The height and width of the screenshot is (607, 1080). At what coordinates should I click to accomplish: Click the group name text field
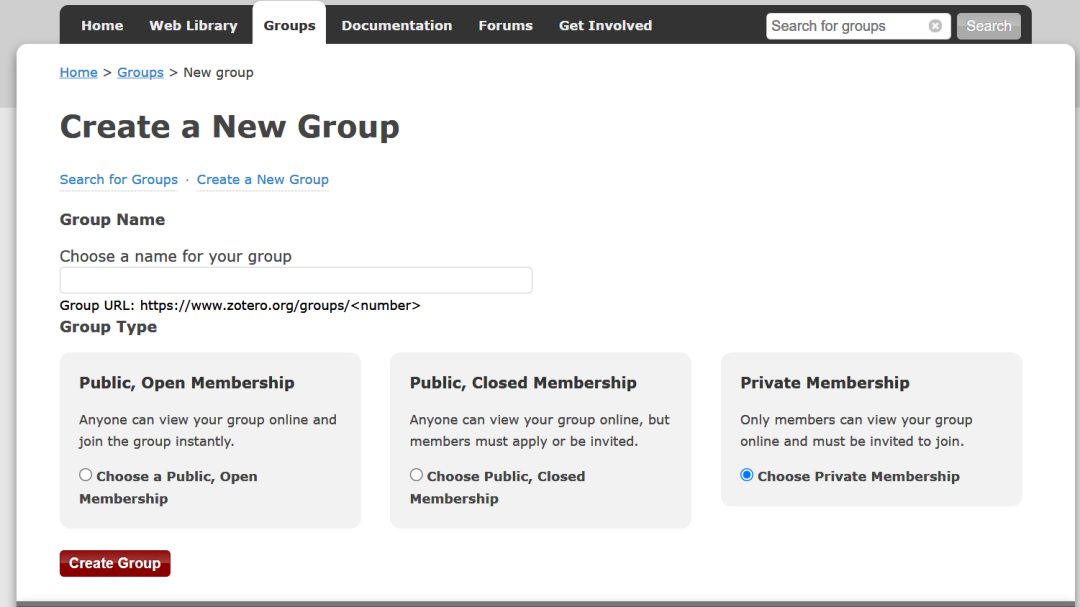click(295, 280)
